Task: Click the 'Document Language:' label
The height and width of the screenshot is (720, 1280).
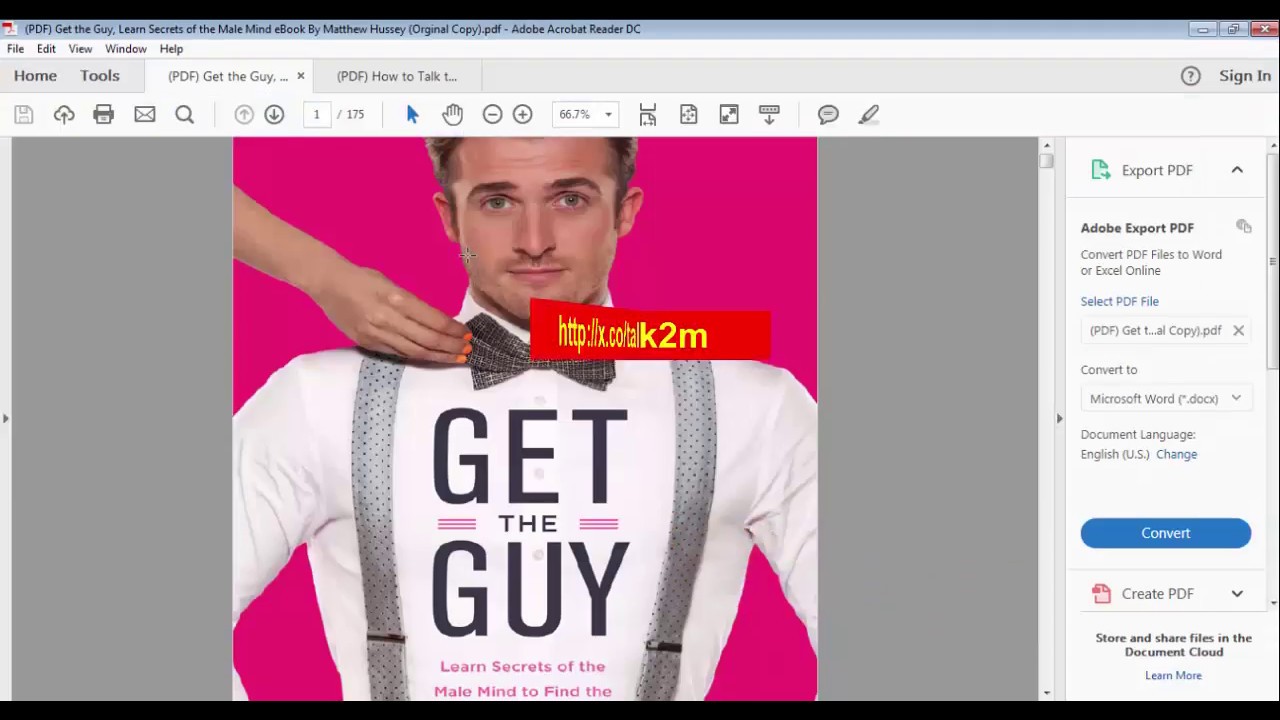Action: [x=1138, y=435]
